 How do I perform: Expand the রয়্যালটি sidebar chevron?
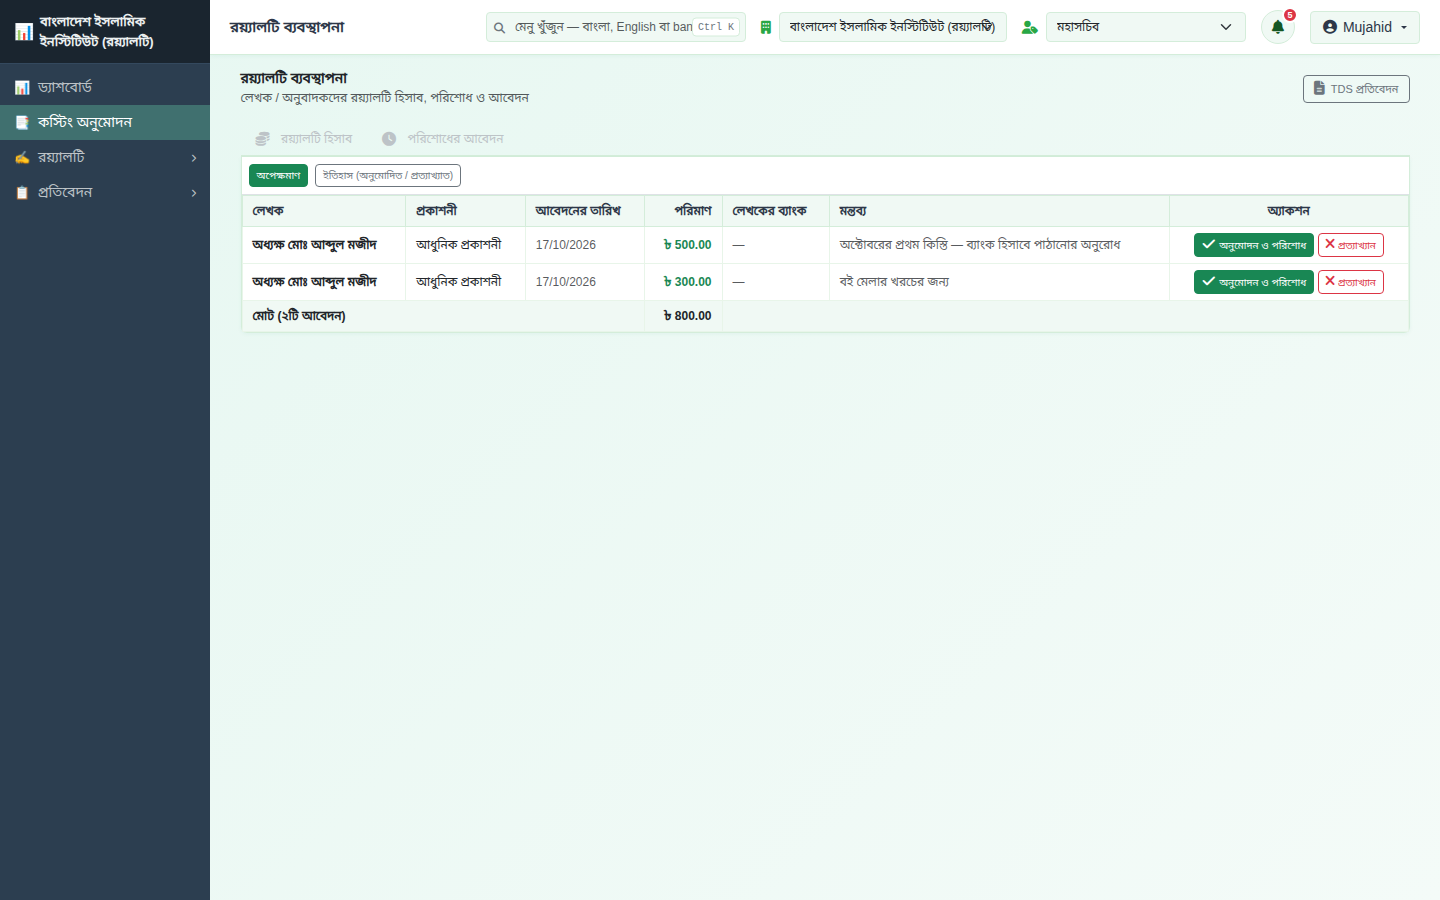194,158
